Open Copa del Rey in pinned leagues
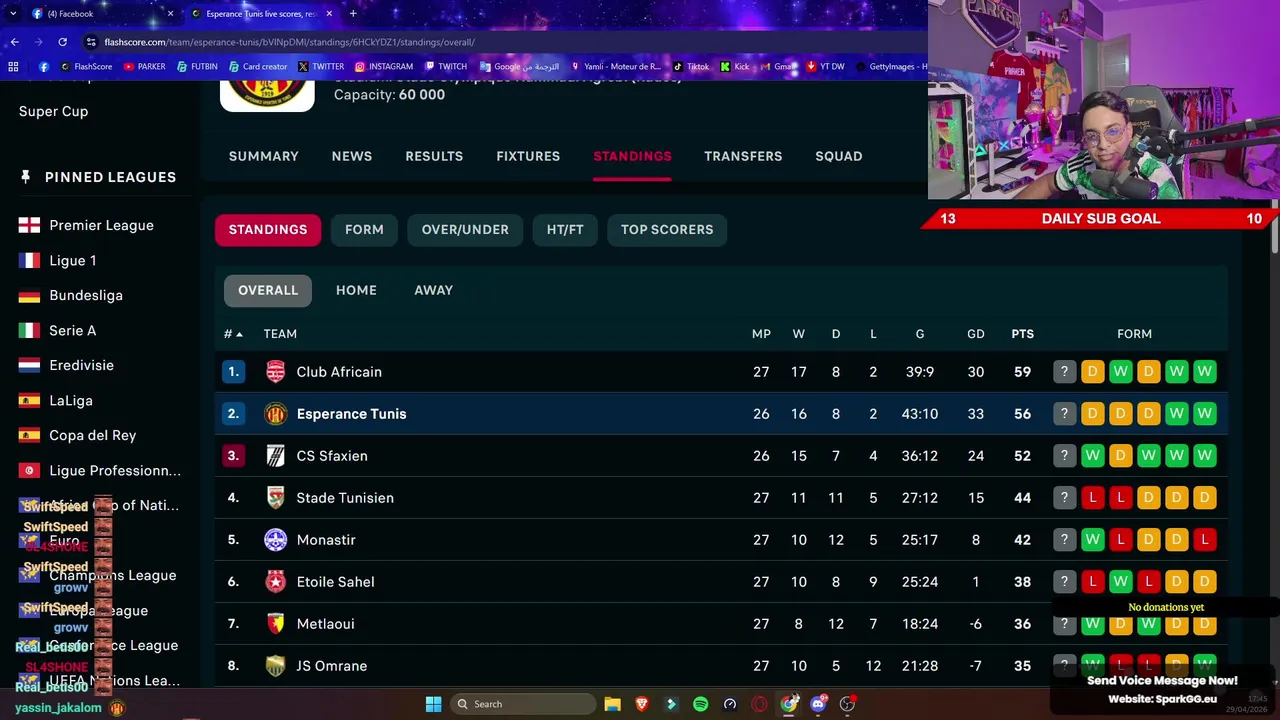The width and height of the screenshot is (1280, 720). click(x=92, y=435)
